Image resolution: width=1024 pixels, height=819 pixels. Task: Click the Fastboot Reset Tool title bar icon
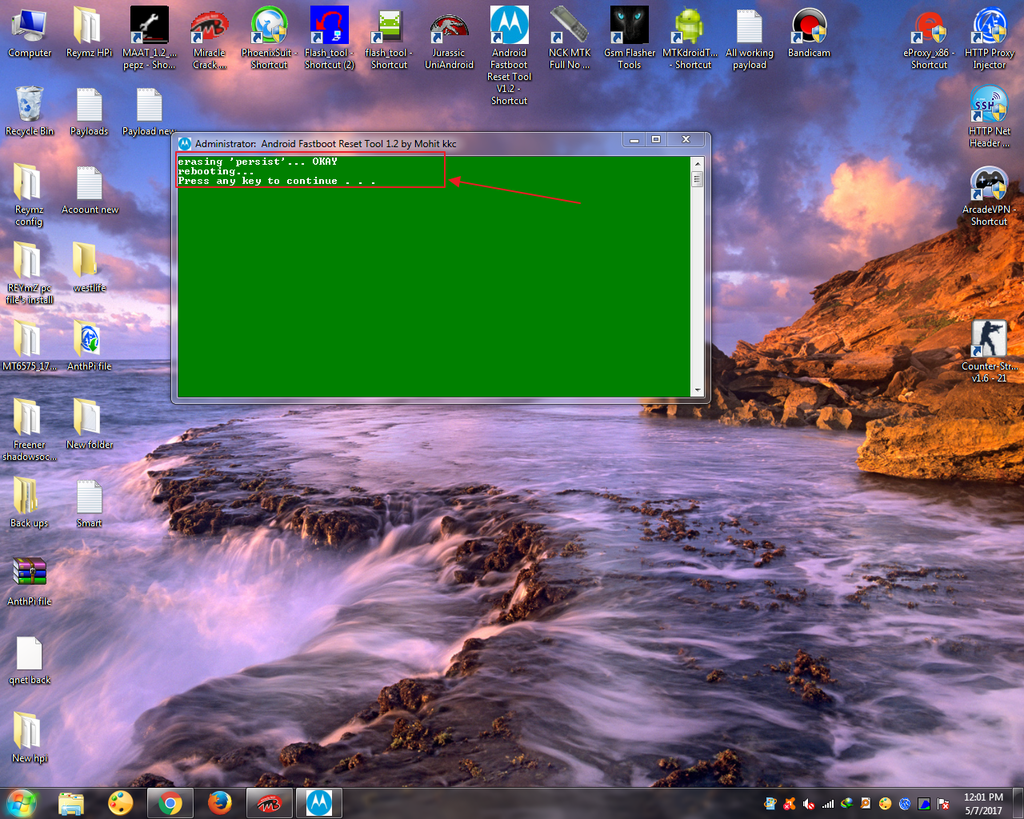pos(185,143)
